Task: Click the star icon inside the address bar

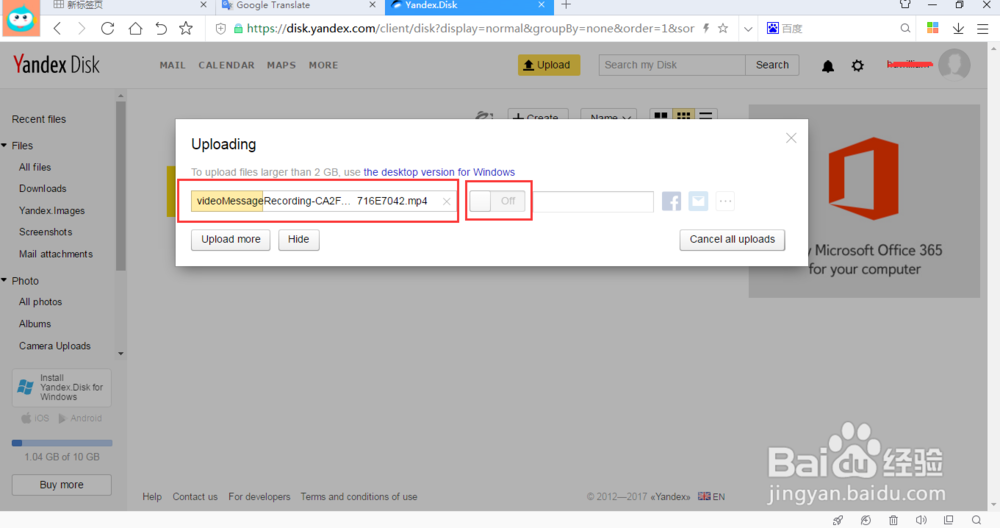Action: 723,28
